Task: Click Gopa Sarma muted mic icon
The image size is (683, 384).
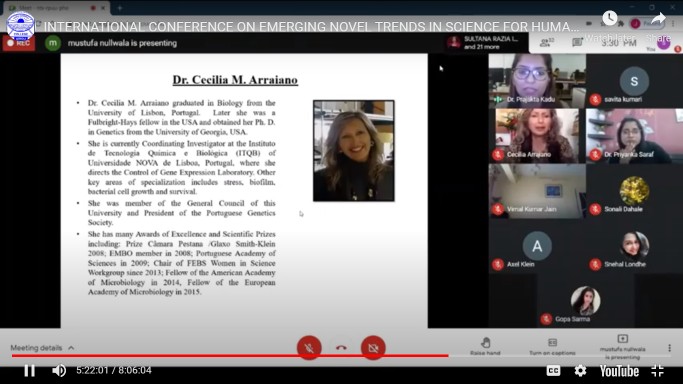Action: [546, 319]
